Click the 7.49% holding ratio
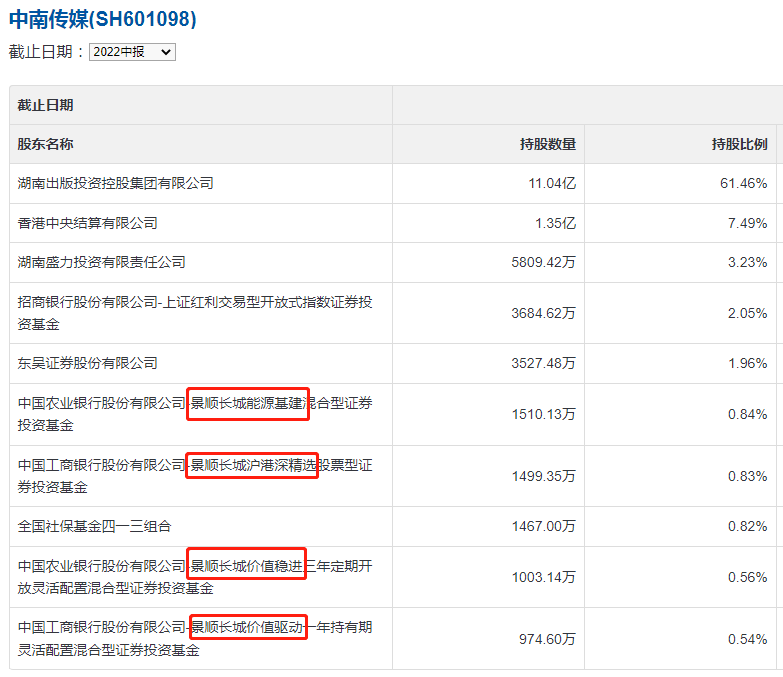Viewport: 783px width, 677px height. point(748,223)
